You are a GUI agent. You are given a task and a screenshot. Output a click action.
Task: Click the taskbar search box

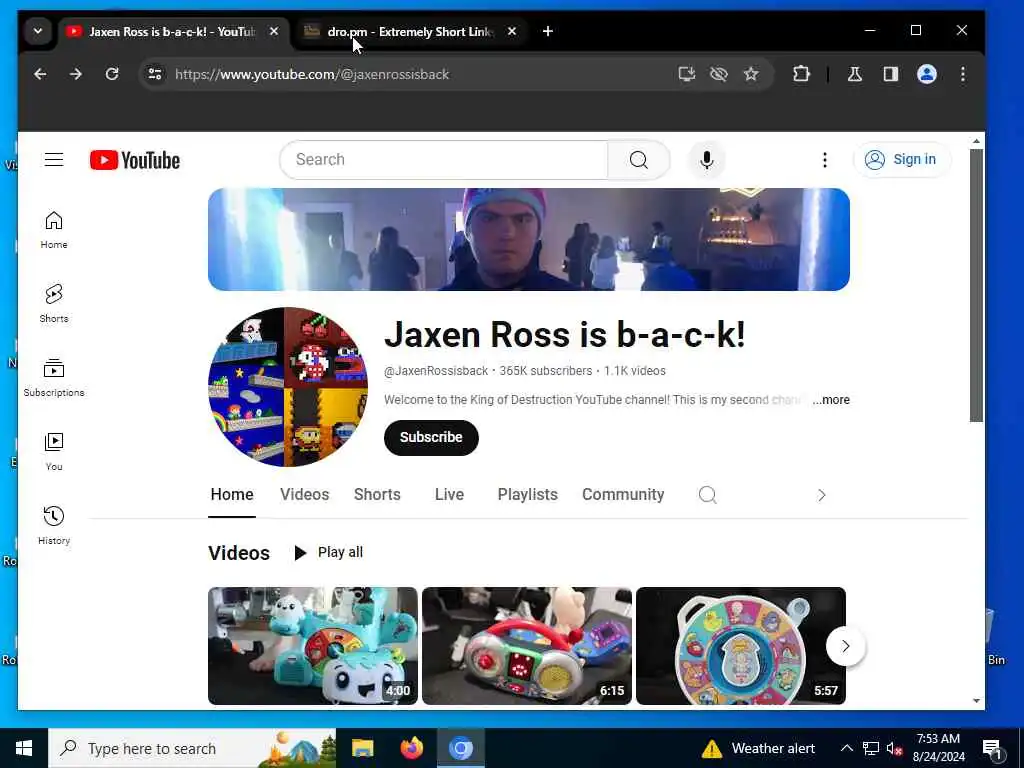(x=192, y=748)
